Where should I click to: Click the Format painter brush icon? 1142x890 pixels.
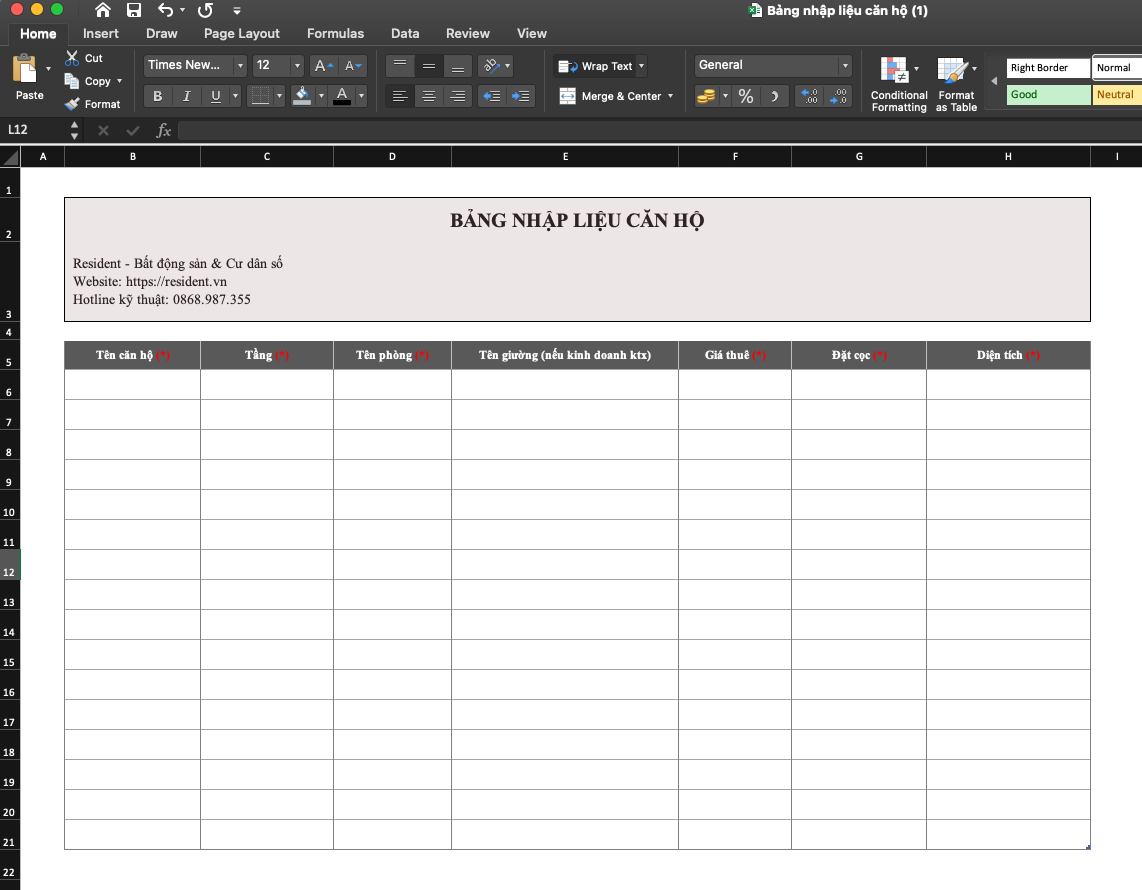pos(72,104)
